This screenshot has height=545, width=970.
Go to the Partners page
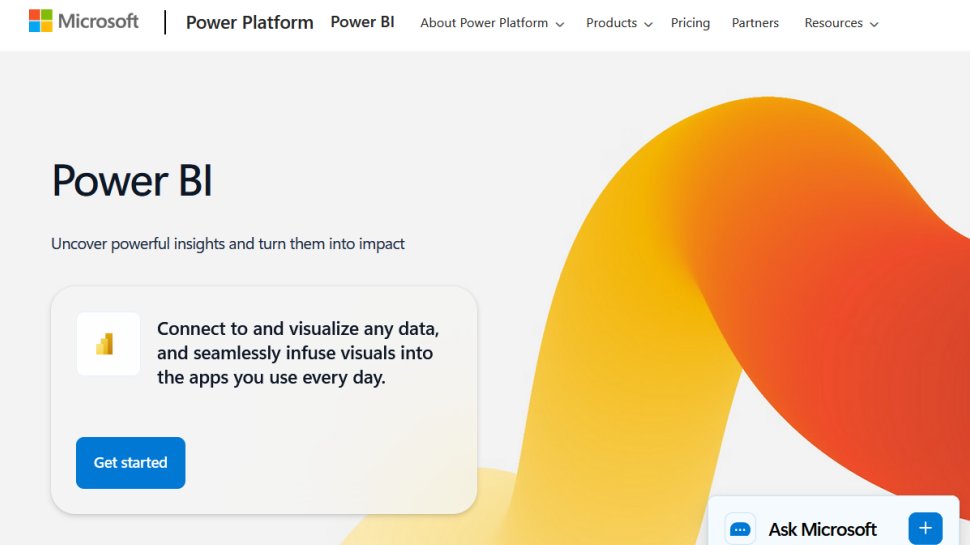(755, 23)
